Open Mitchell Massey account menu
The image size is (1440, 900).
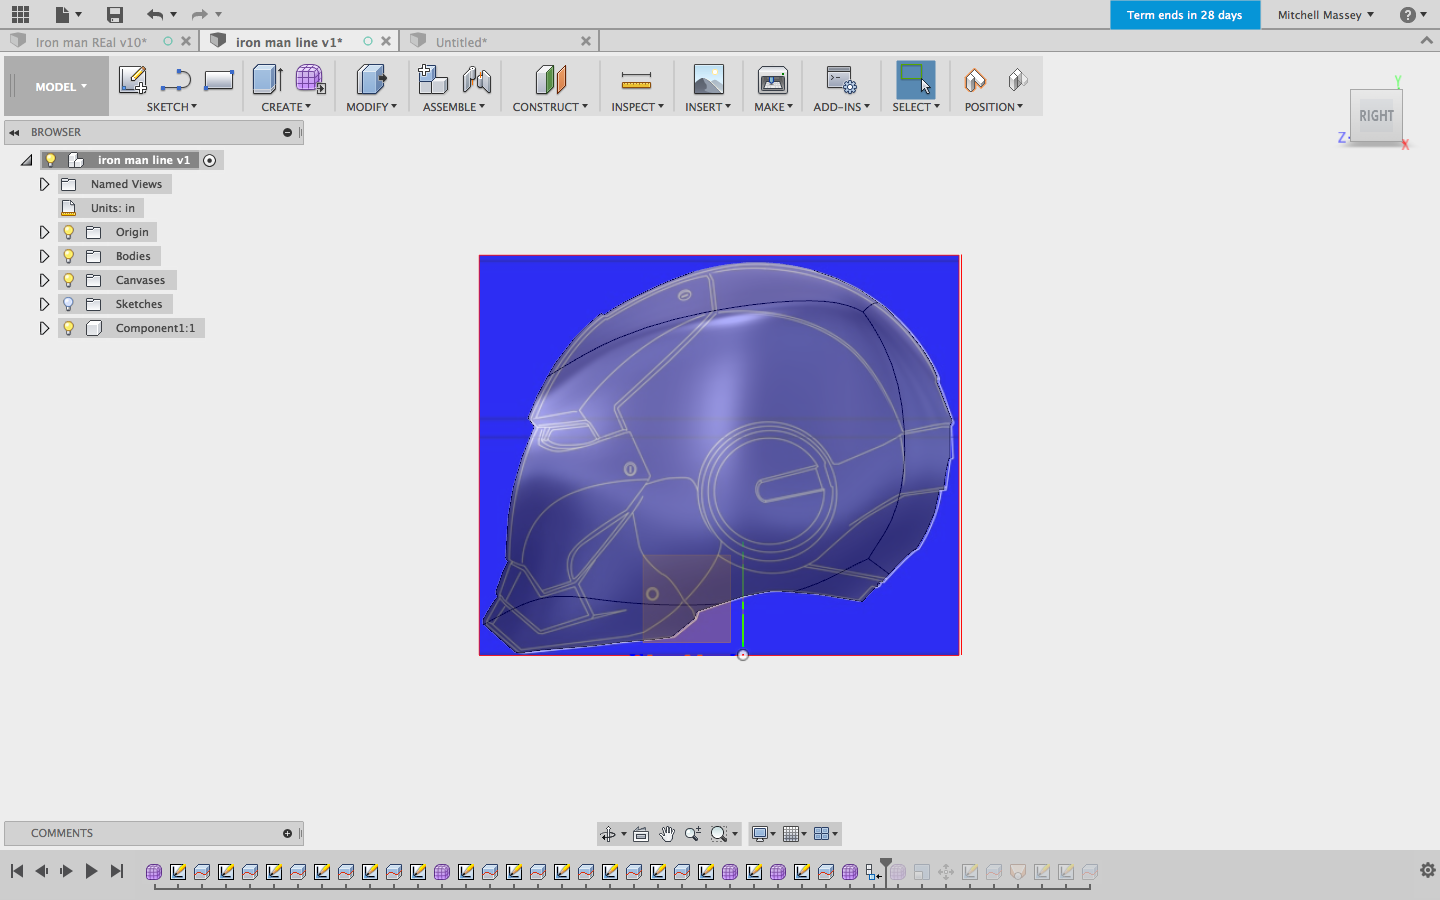coord(1325,15)
